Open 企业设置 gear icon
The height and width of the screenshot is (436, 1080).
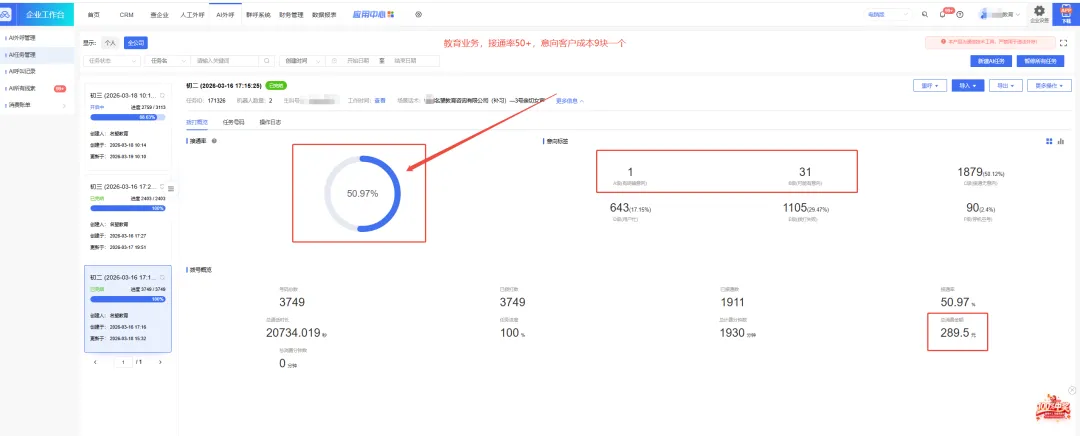1039,13
